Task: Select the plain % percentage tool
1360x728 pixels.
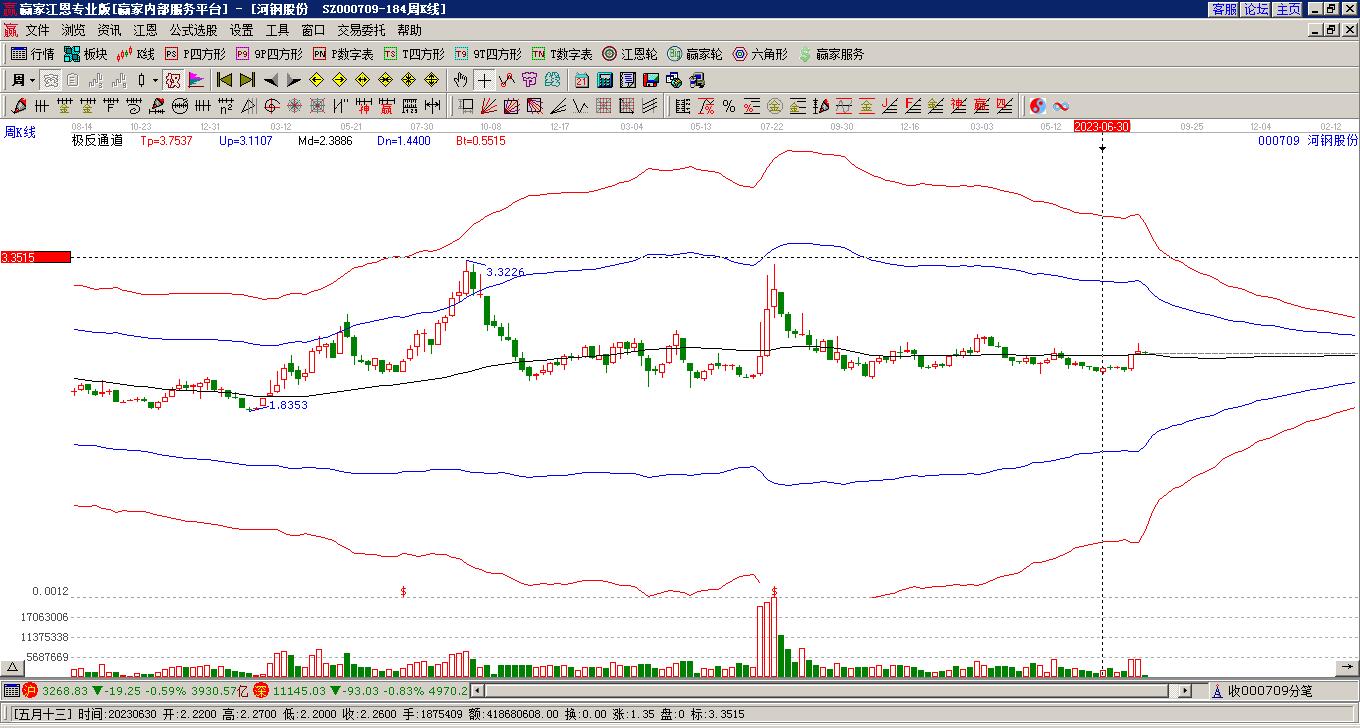Action: [x=729, y=106]
